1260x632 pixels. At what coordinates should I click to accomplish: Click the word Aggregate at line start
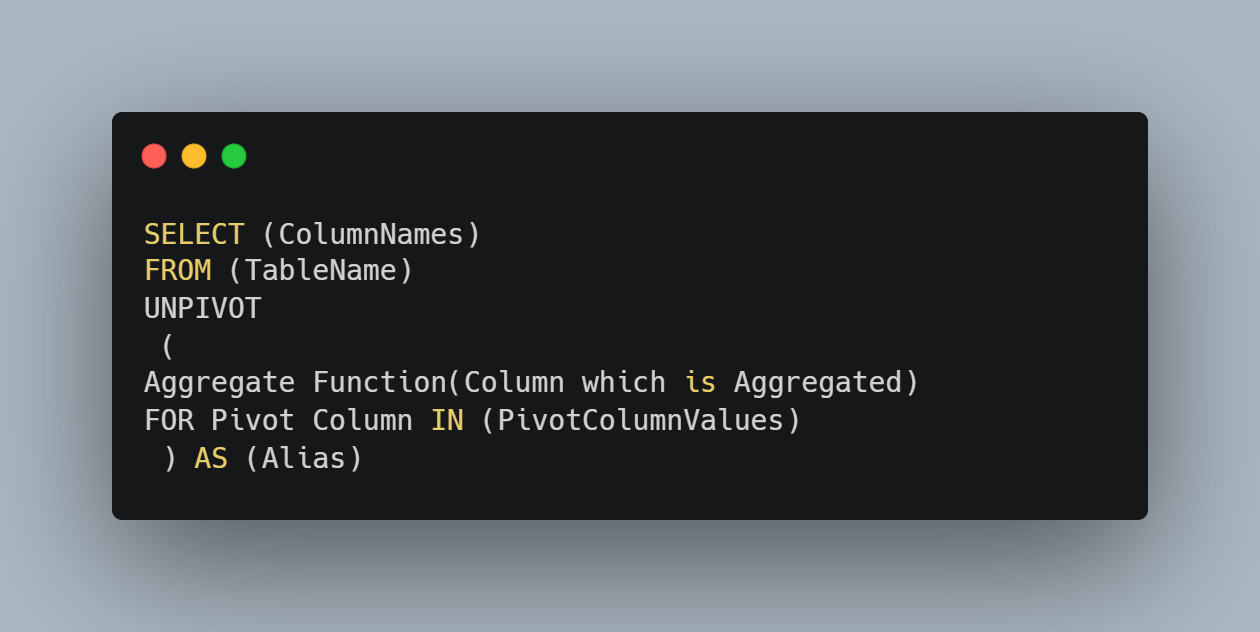click(219, 383)
